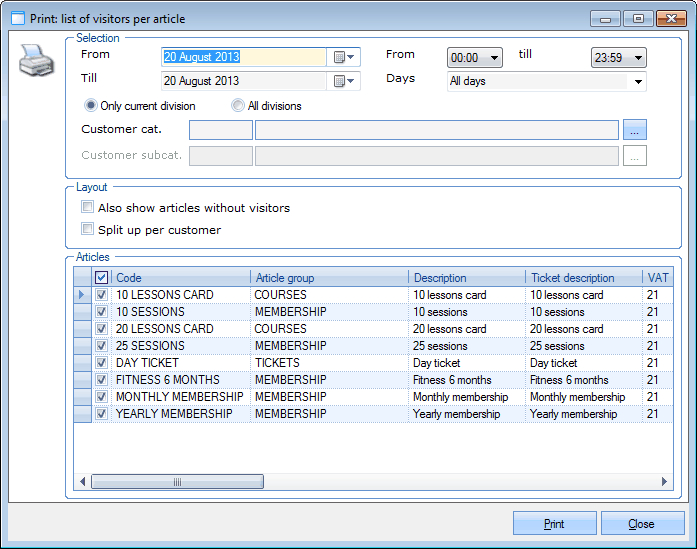The image size is (697, 549).
Task: Open calendar picker for From date
Action: (x=343, y=57)
